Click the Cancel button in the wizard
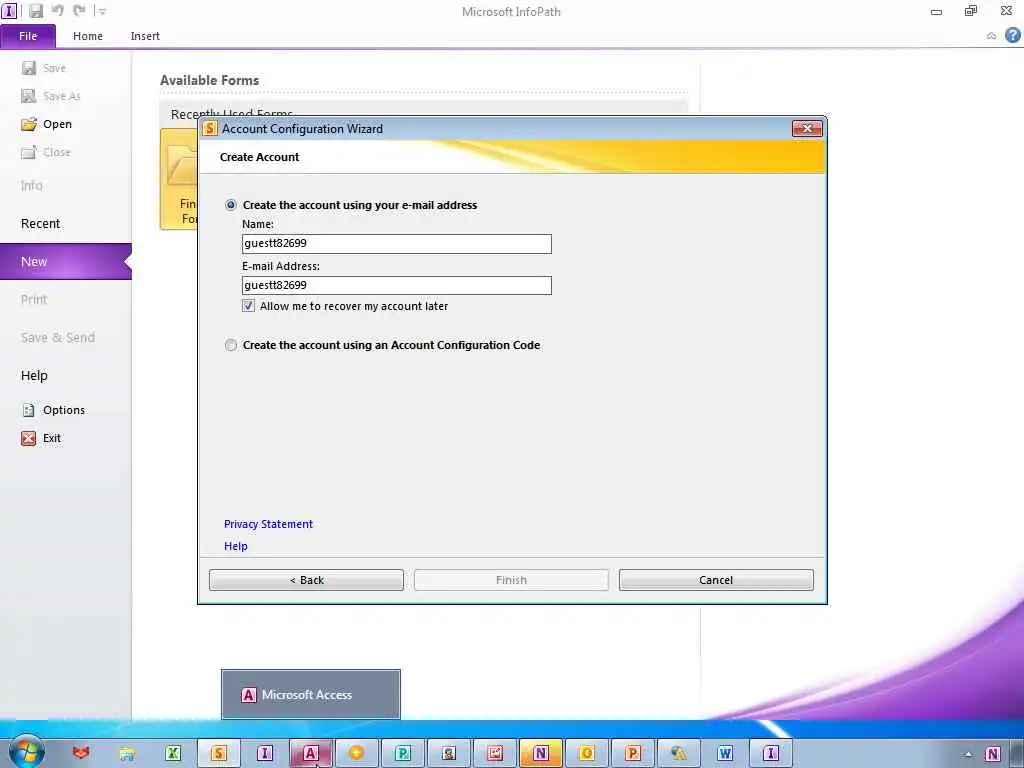This screenshot has height=768, width=1024. (716, 580)
